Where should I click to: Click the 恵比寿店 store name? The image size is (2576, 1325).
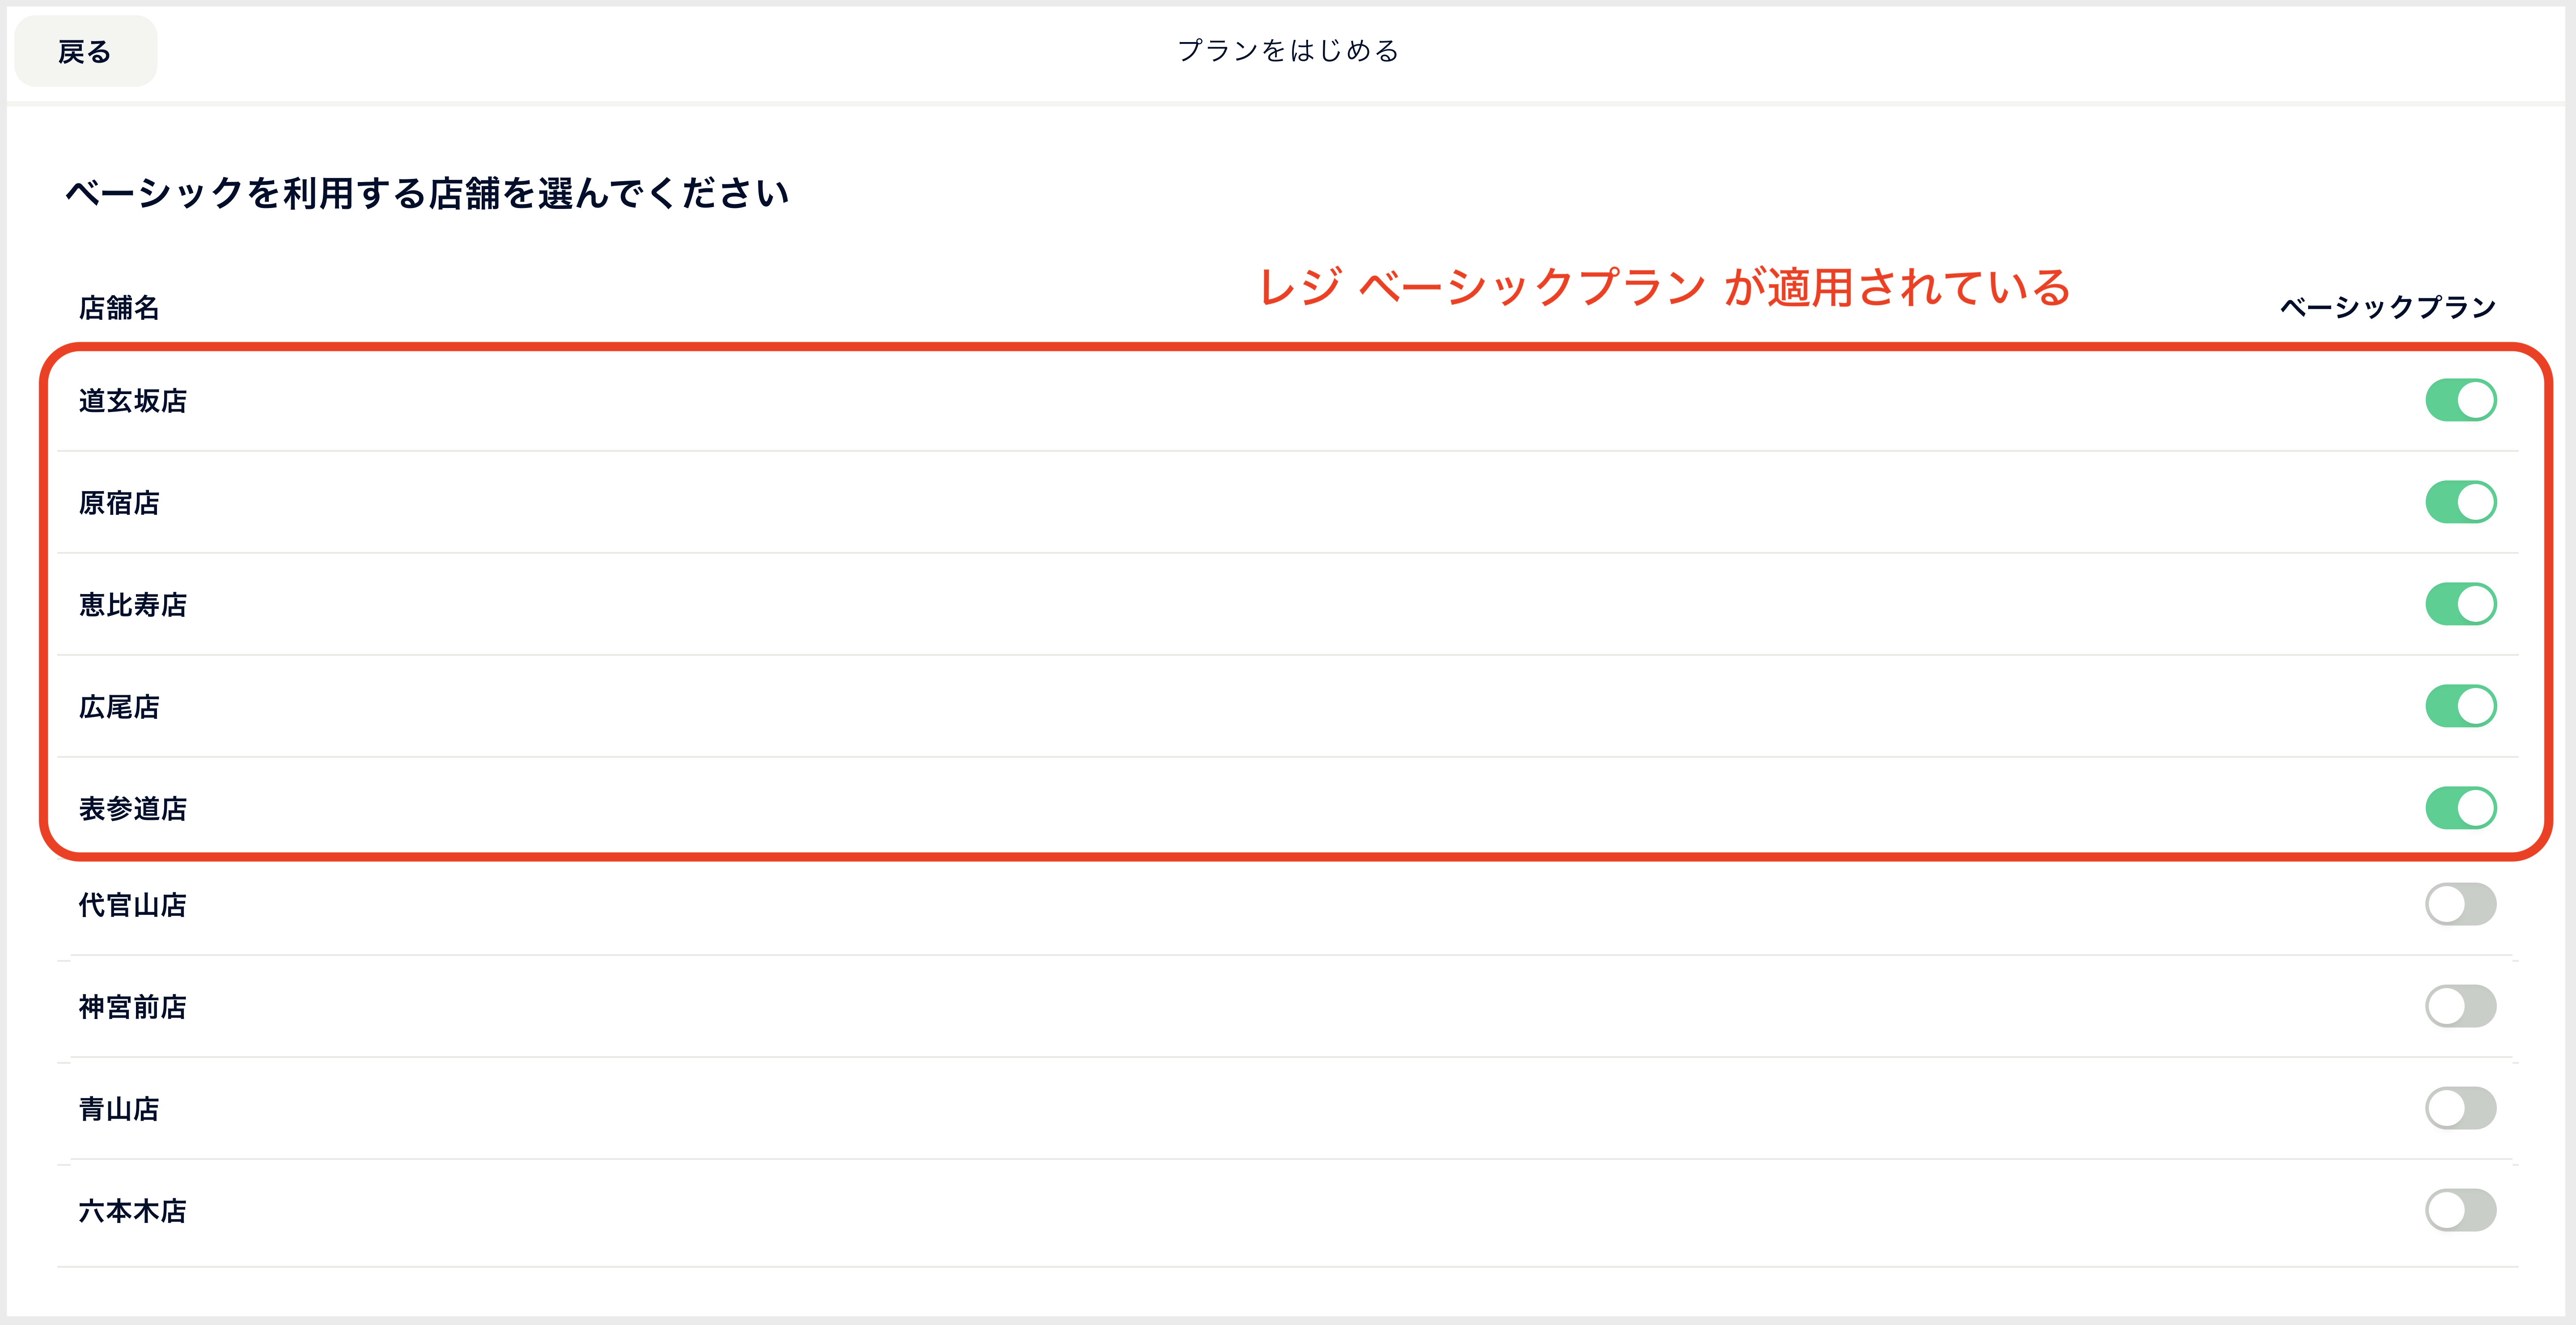133,605
